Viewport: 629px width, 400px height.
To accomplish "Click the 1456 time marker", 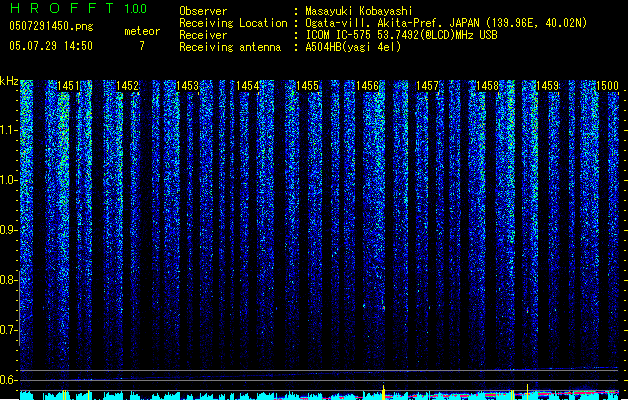I will pyautogui.click(x=367, y=86).
